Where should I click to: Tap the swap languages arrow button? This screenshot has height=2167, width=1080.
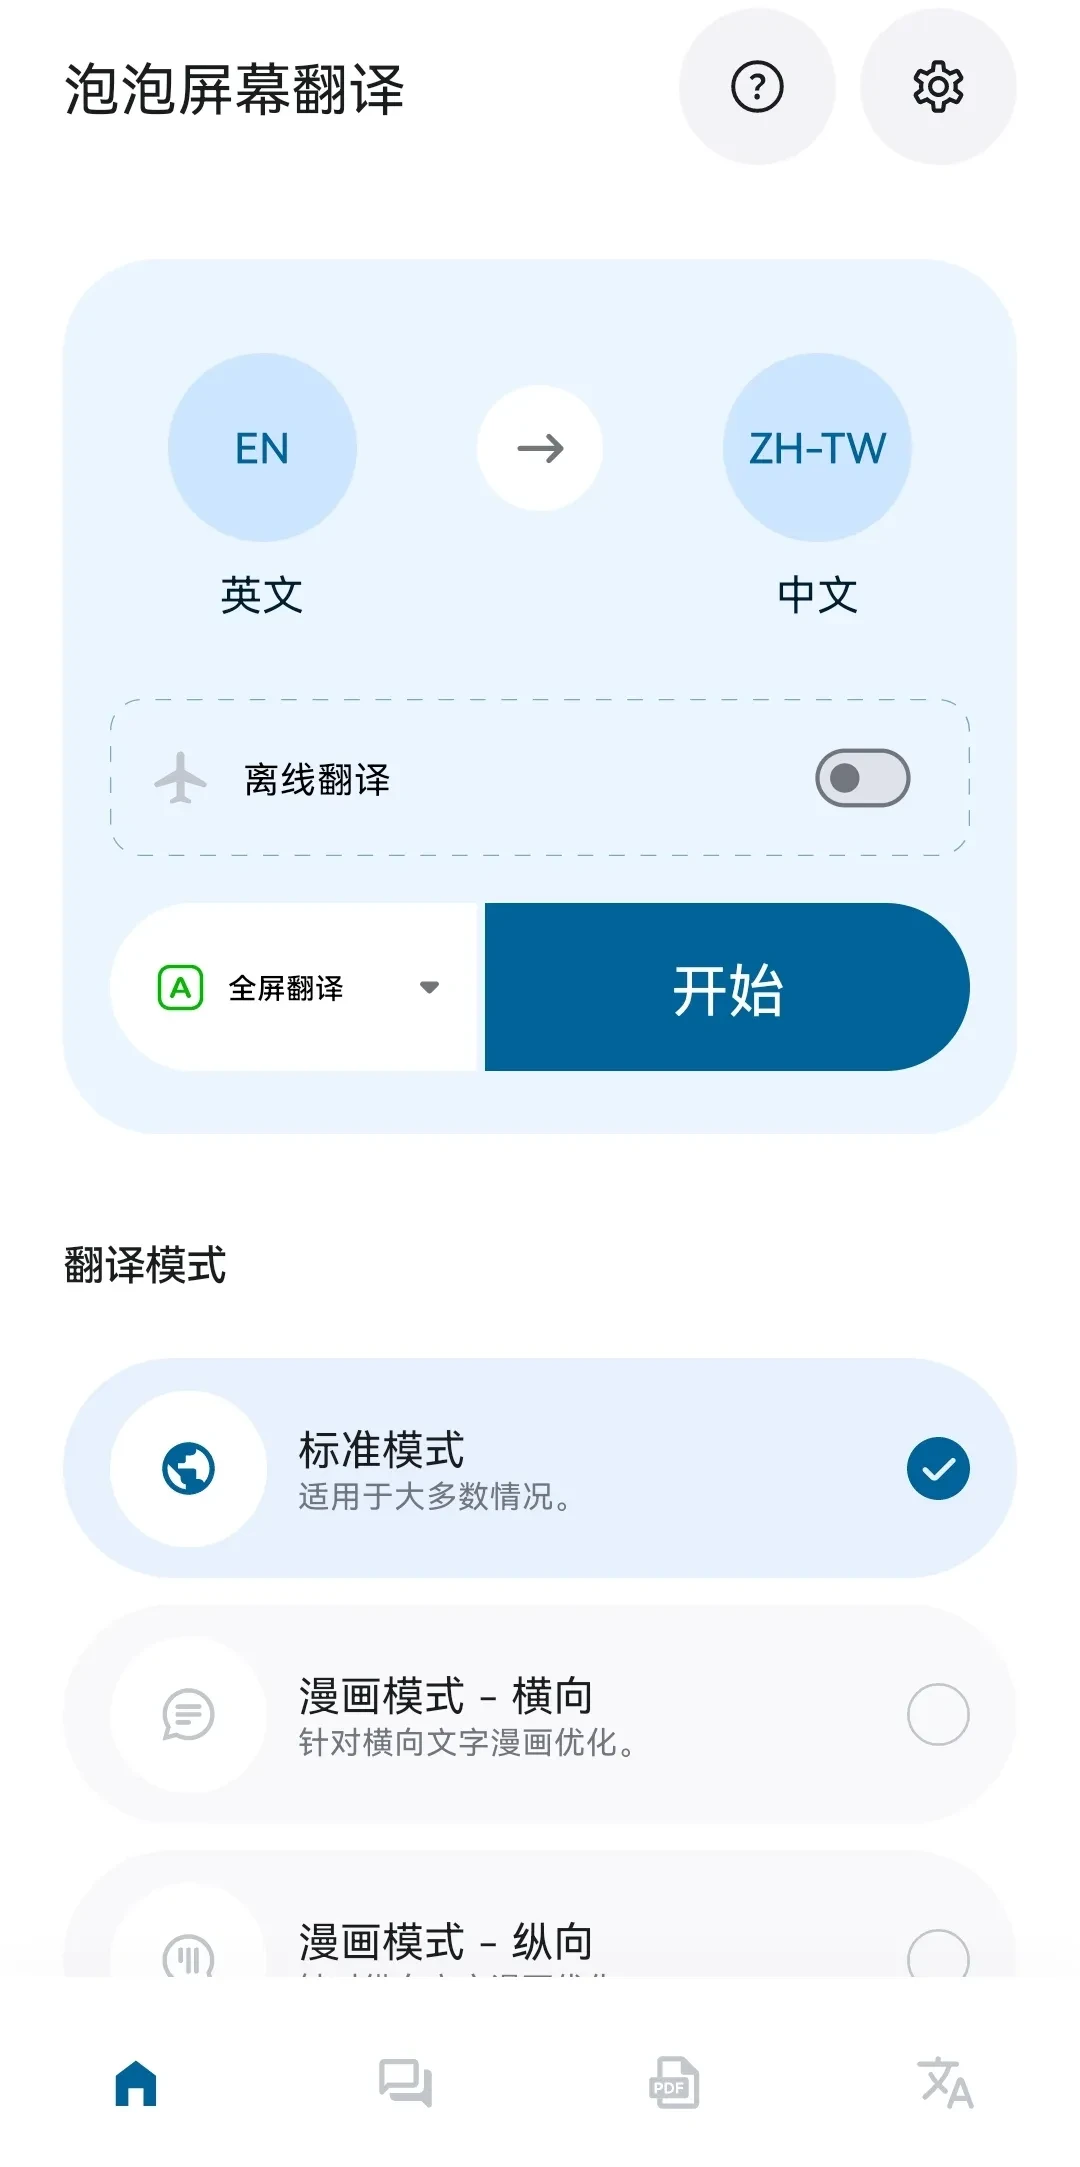coord(540,448)
